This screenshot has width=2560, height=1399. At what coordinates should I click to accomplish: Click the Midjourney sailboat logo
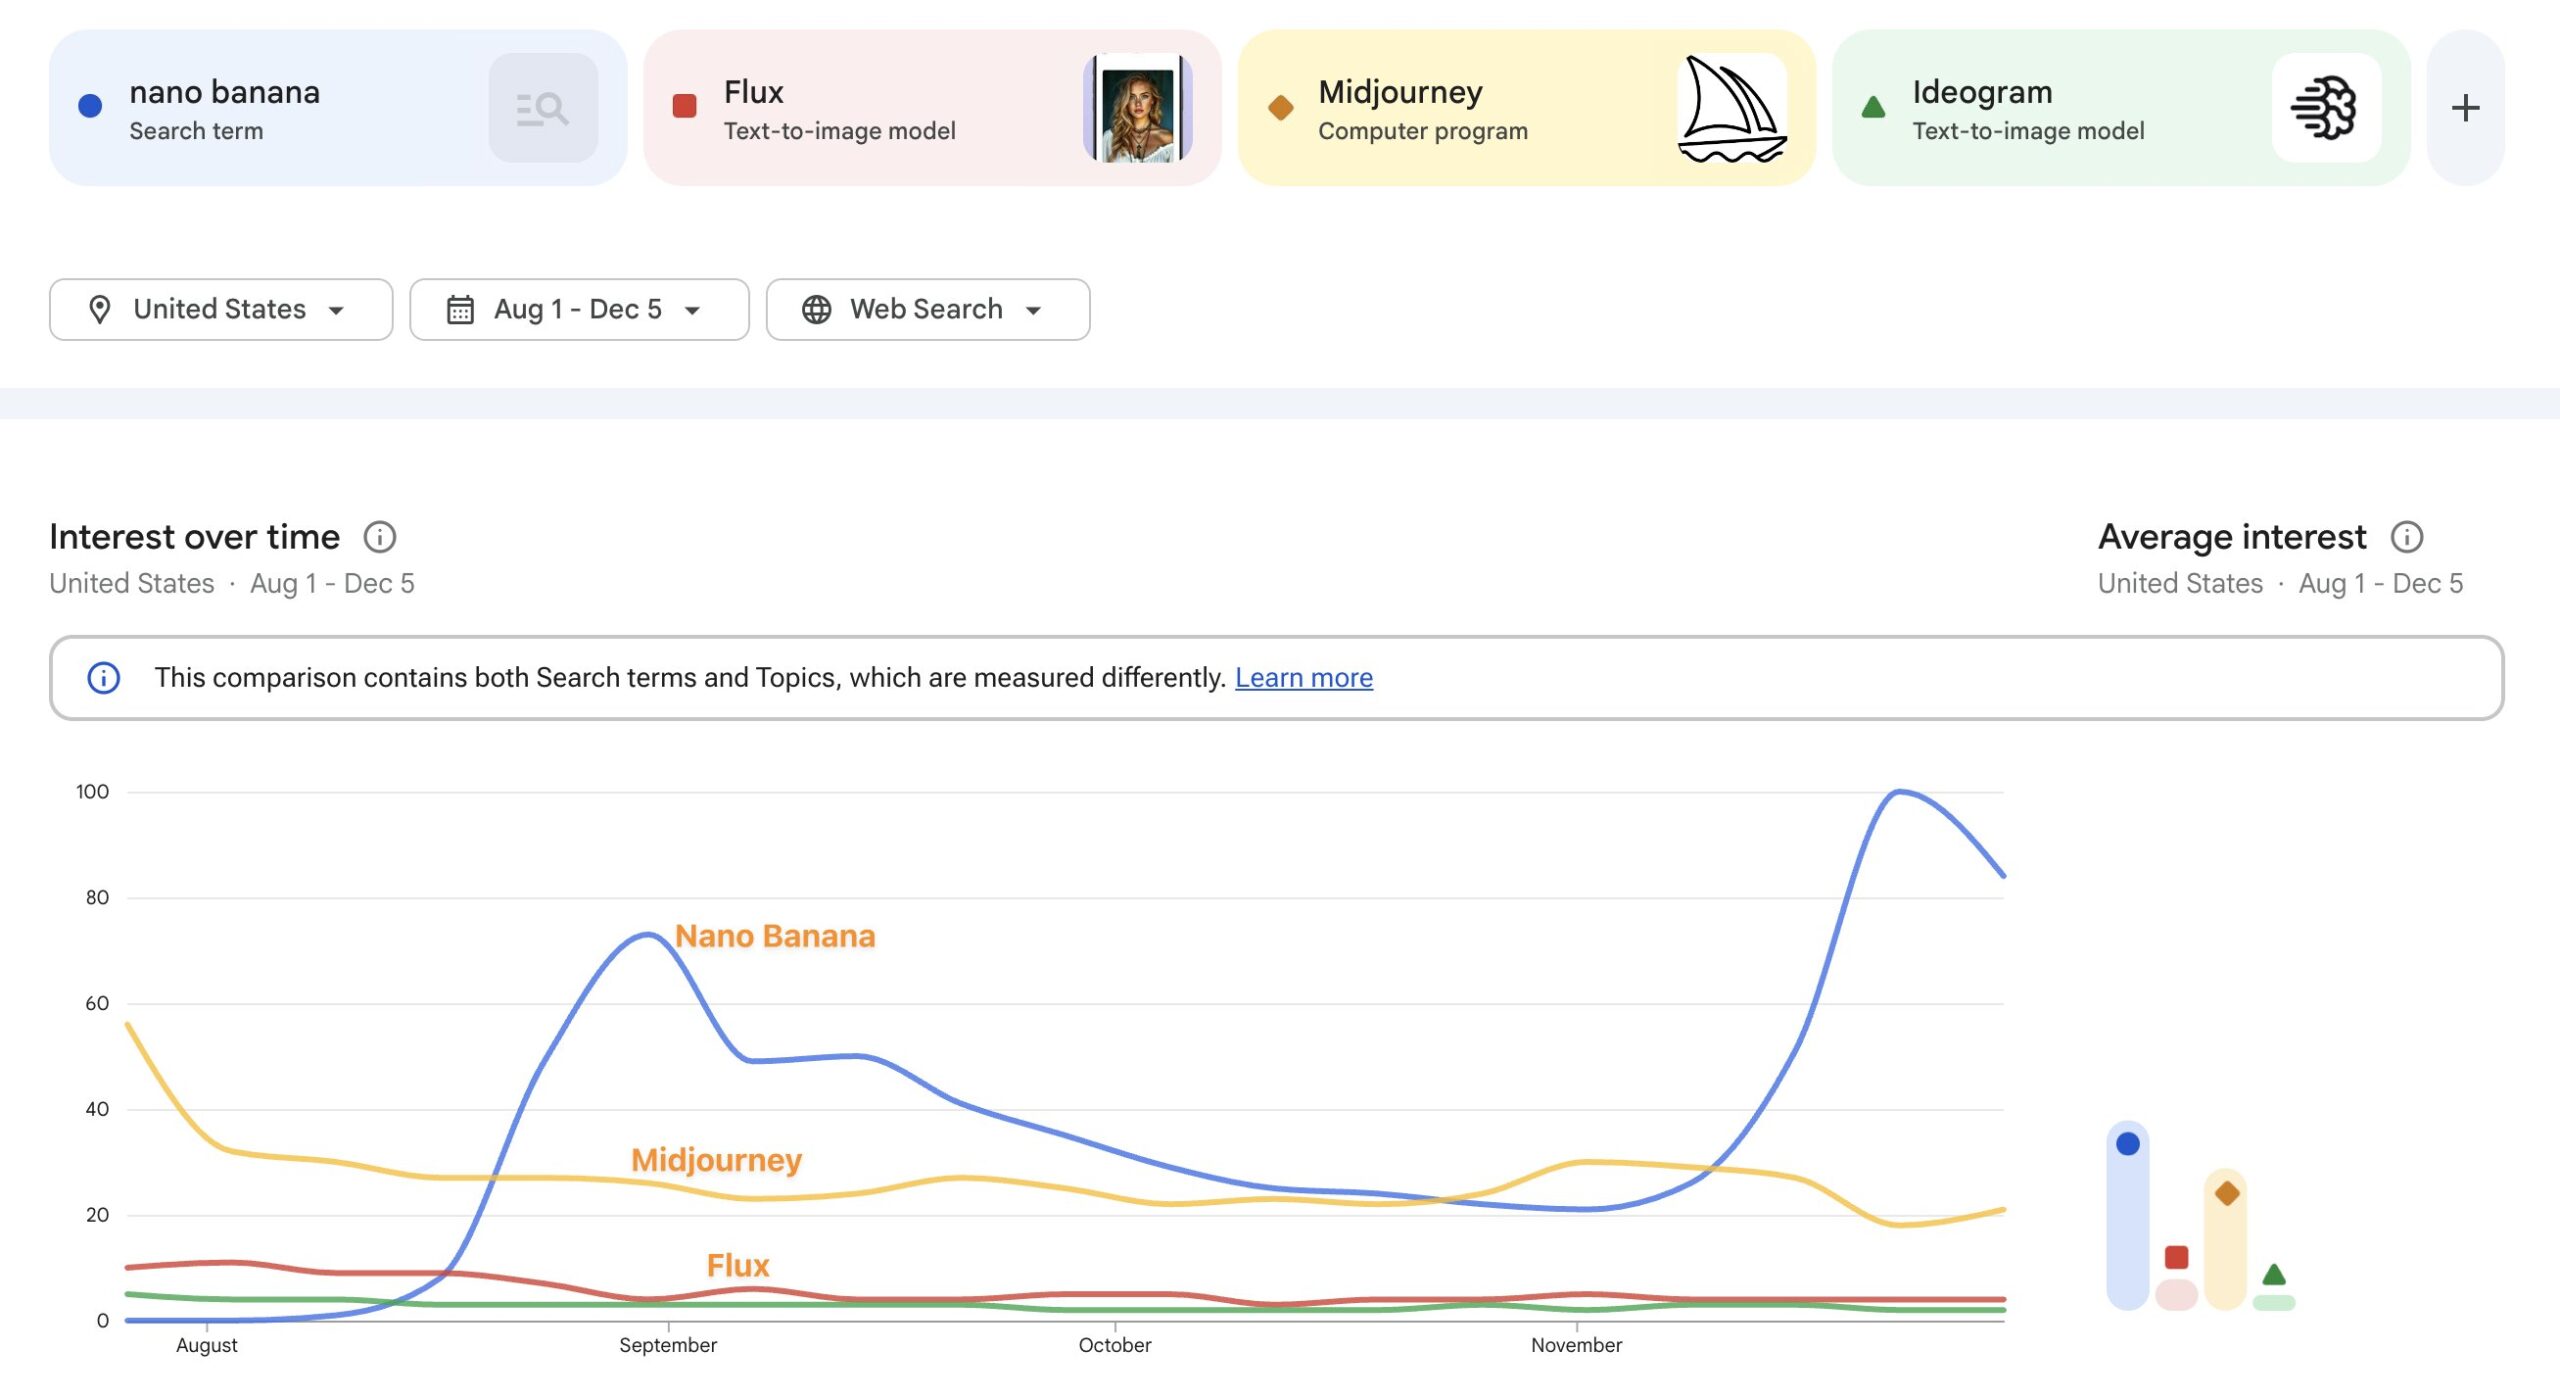point(1731,108)
